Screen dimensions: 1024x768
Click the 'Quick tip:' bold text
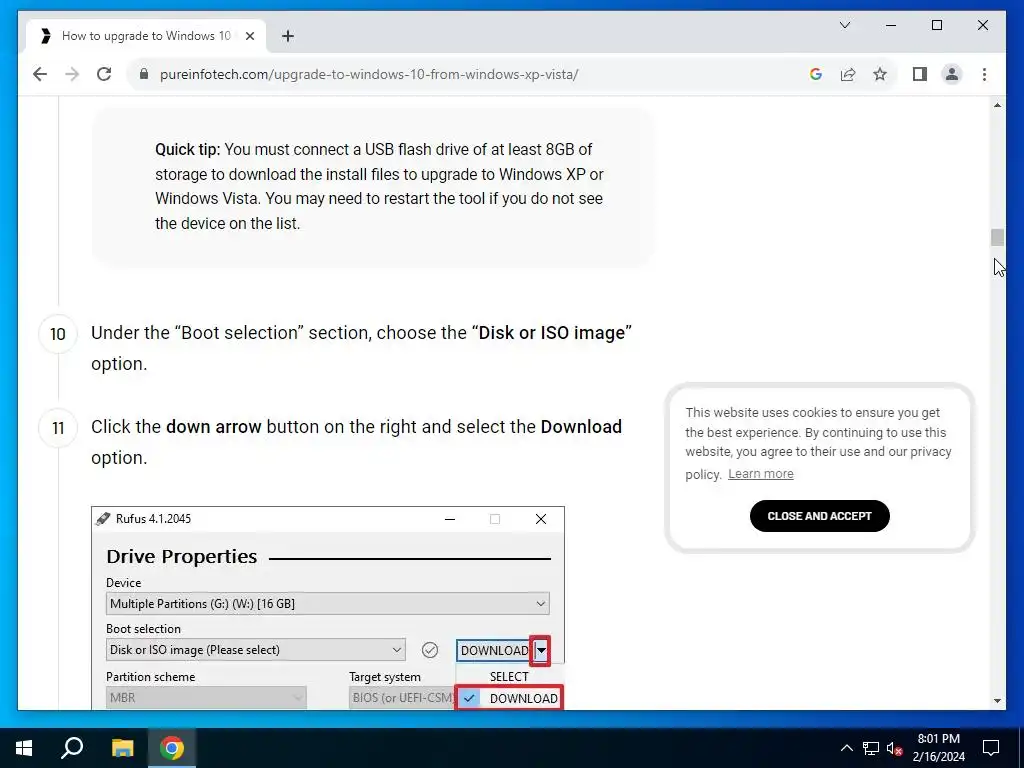click(187, 150)
